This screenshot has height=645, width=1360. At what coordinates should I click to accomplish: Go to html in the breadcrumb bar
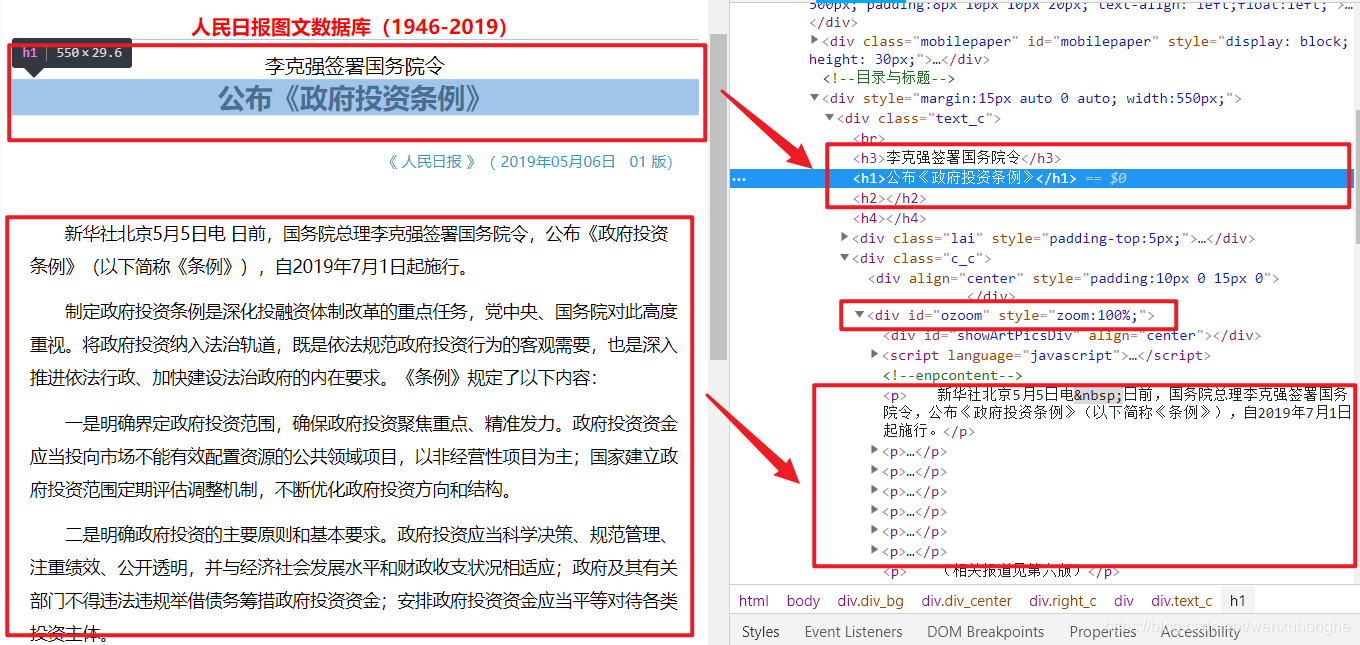(754, 601)
